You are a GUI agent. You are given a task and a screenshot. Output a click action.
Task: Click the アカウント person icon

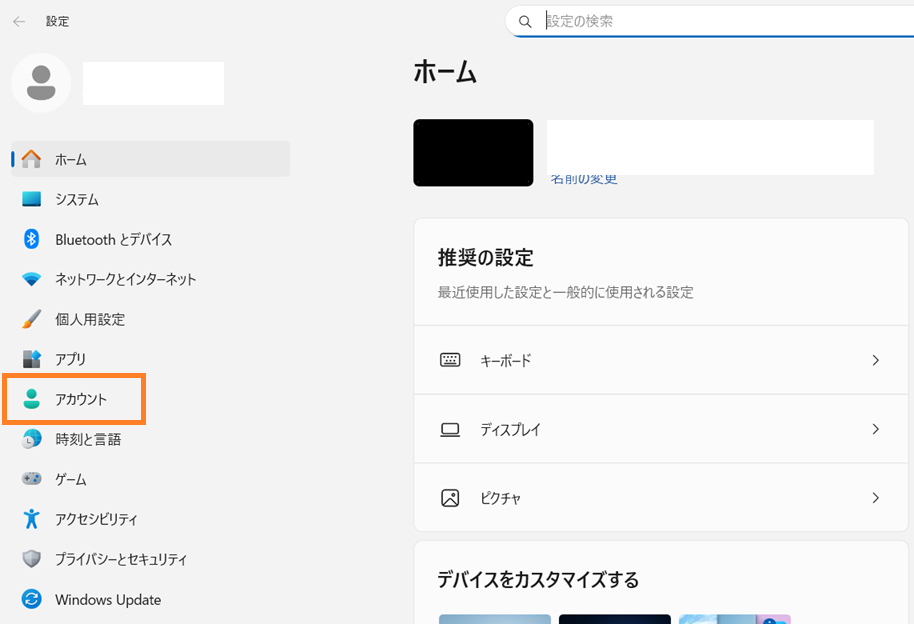(31, 399)
